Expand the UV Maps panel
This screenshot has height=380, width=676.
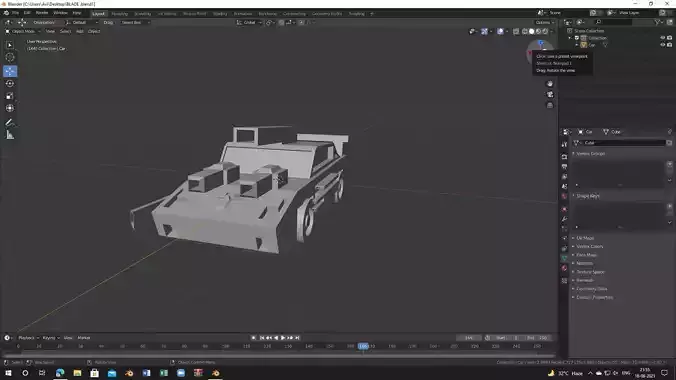pyautogui.click(x=585, y=238)
